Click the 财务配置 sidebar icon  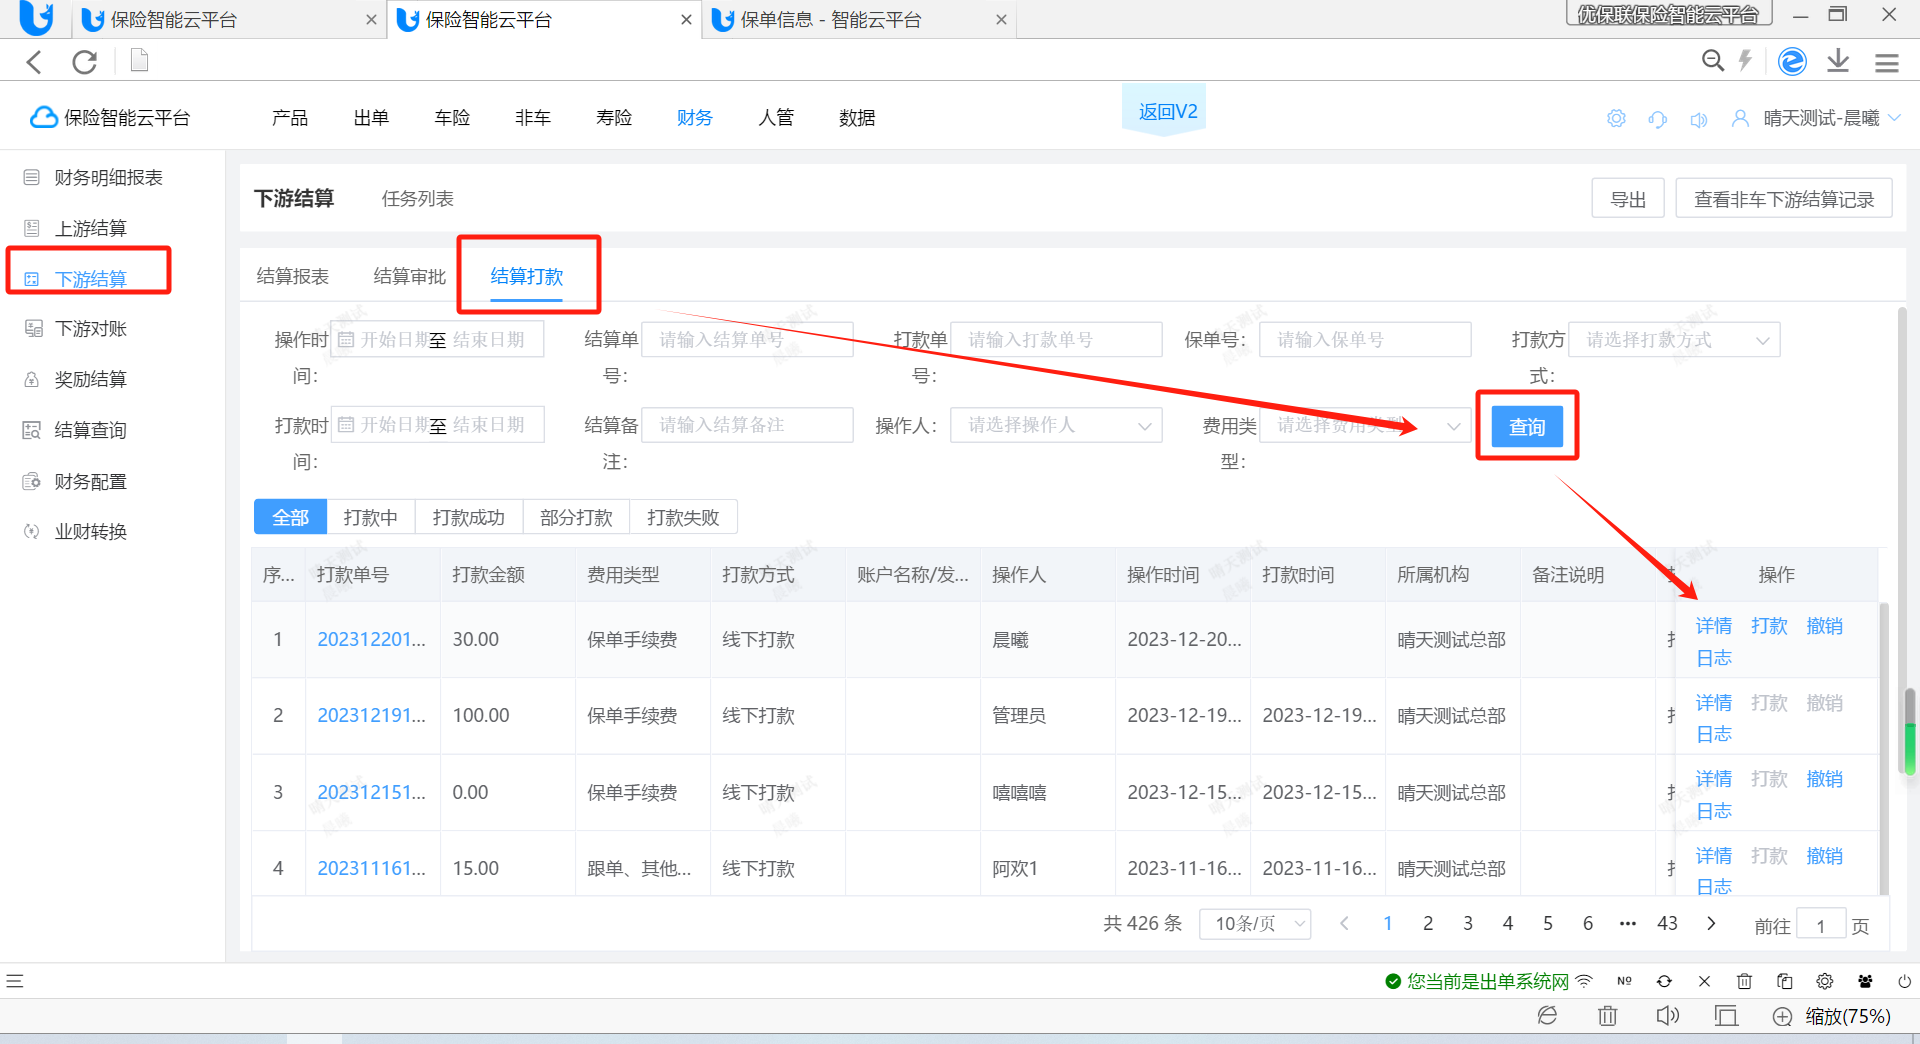click(32, 481)
